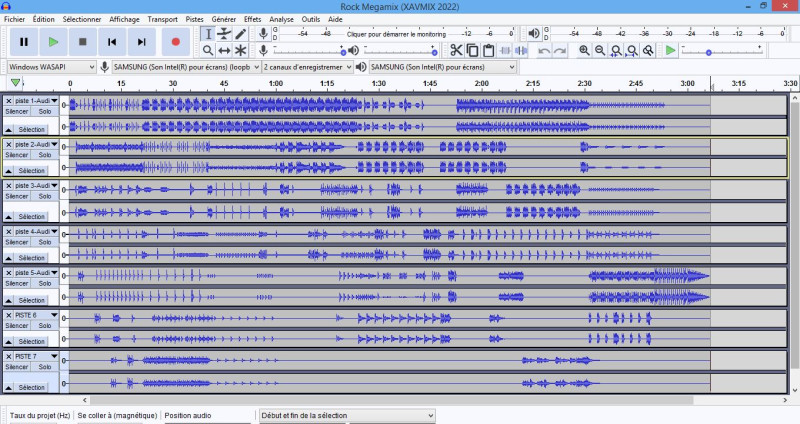Expand the recording channels dropdown
Screen dimensions: 800x424
tap(307, 67)
